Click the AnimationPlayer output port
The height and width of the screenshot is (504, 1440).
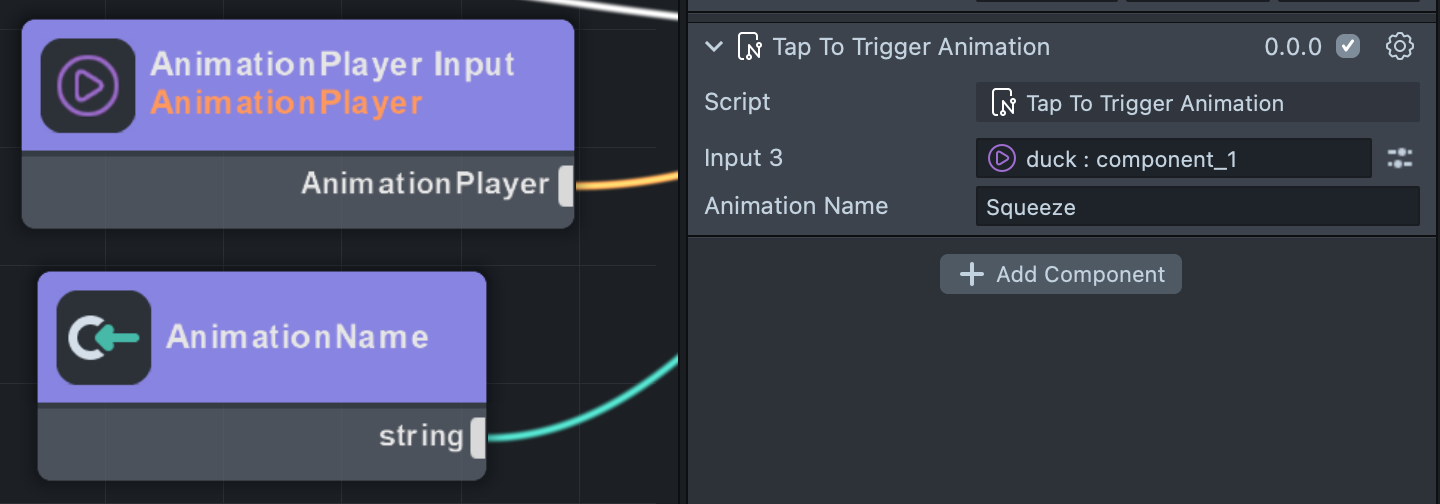pyautogui.click(x=566, y=186)
